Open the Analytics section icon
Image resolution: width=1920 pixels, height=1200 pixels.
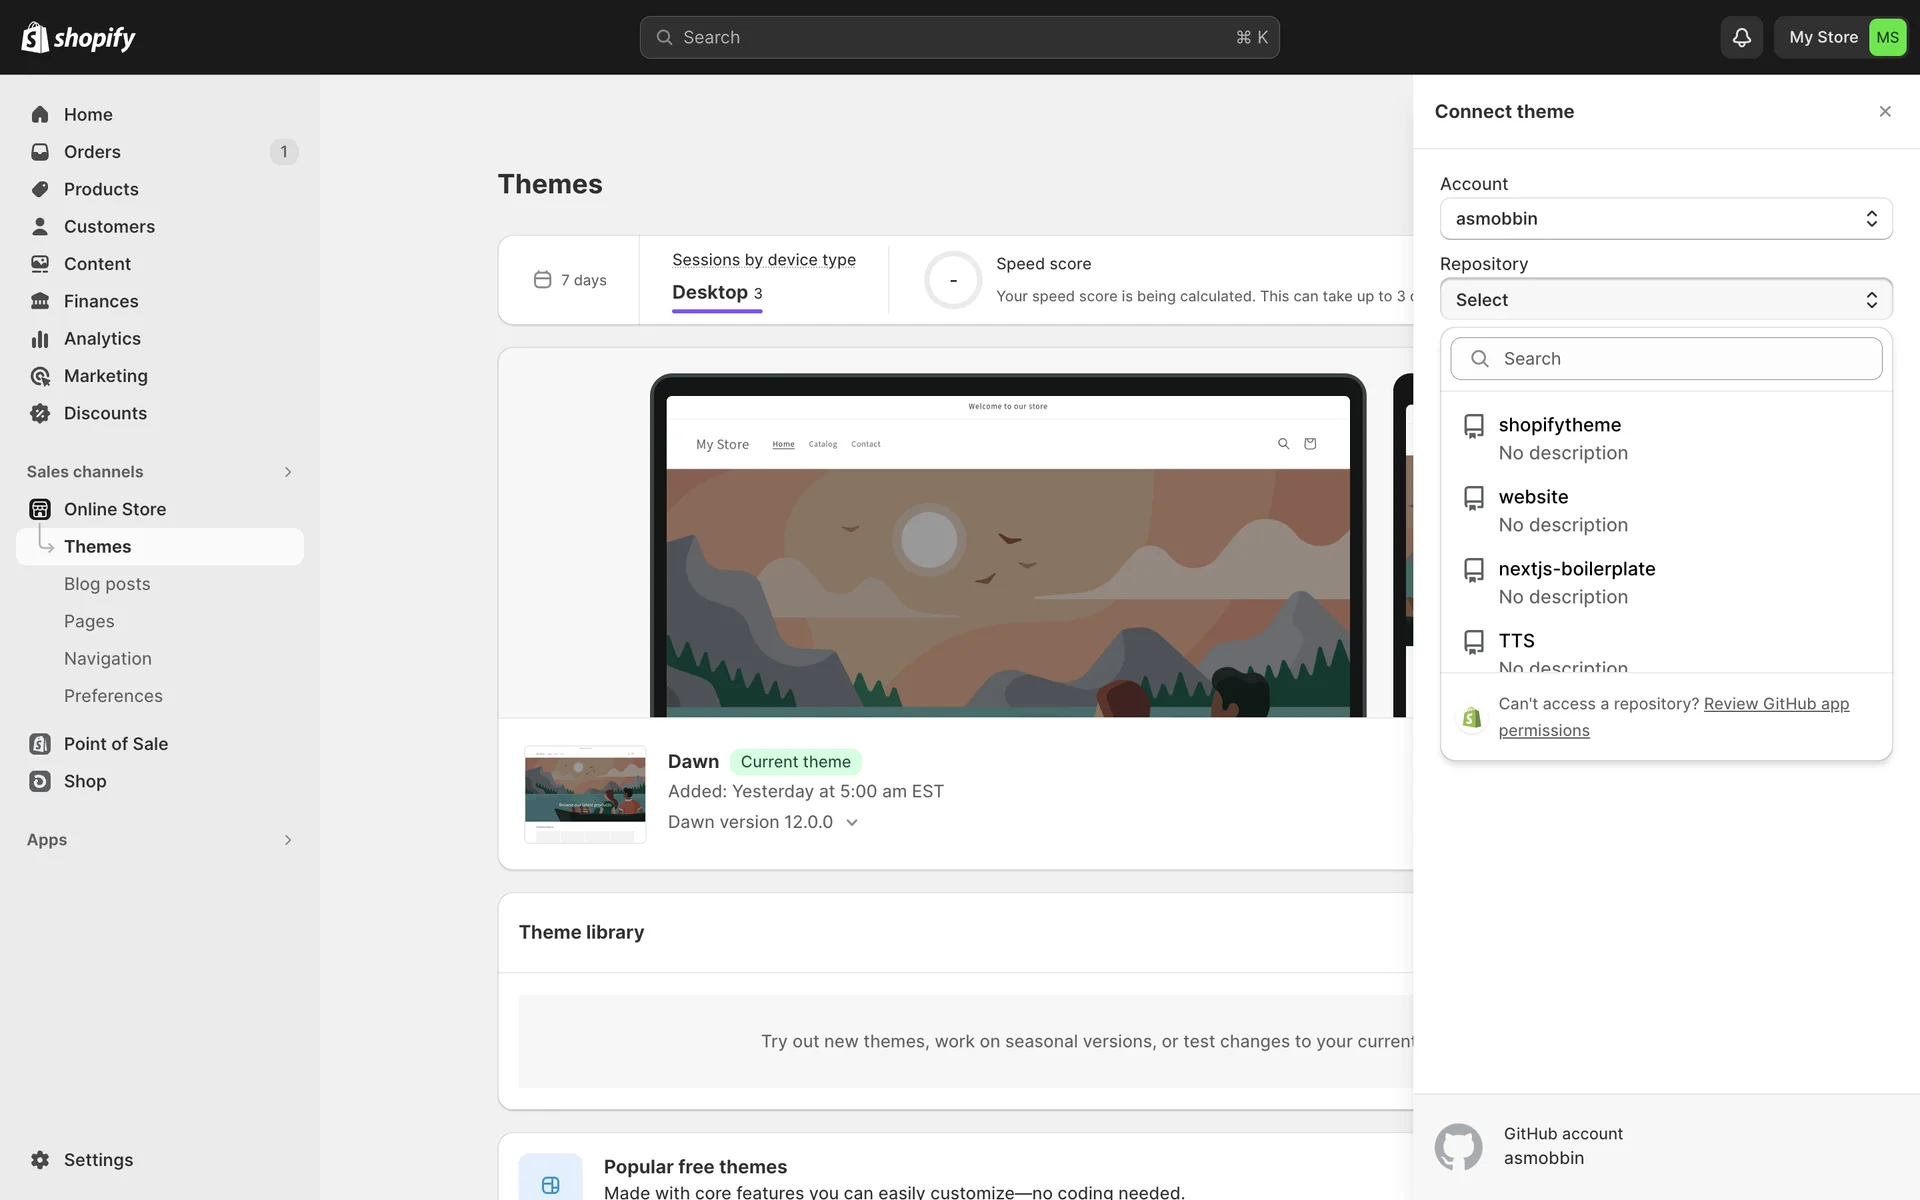tap(40, 339)
